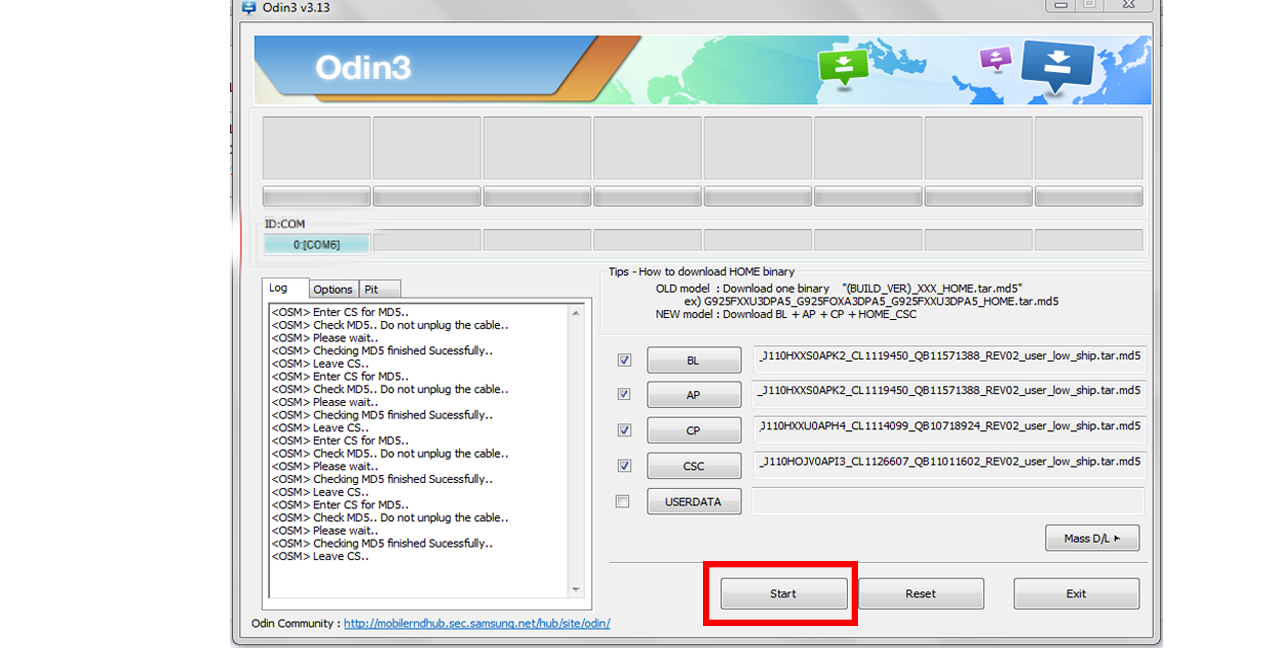
Task: Uncheck the CP checkbox
Action: 624,430
